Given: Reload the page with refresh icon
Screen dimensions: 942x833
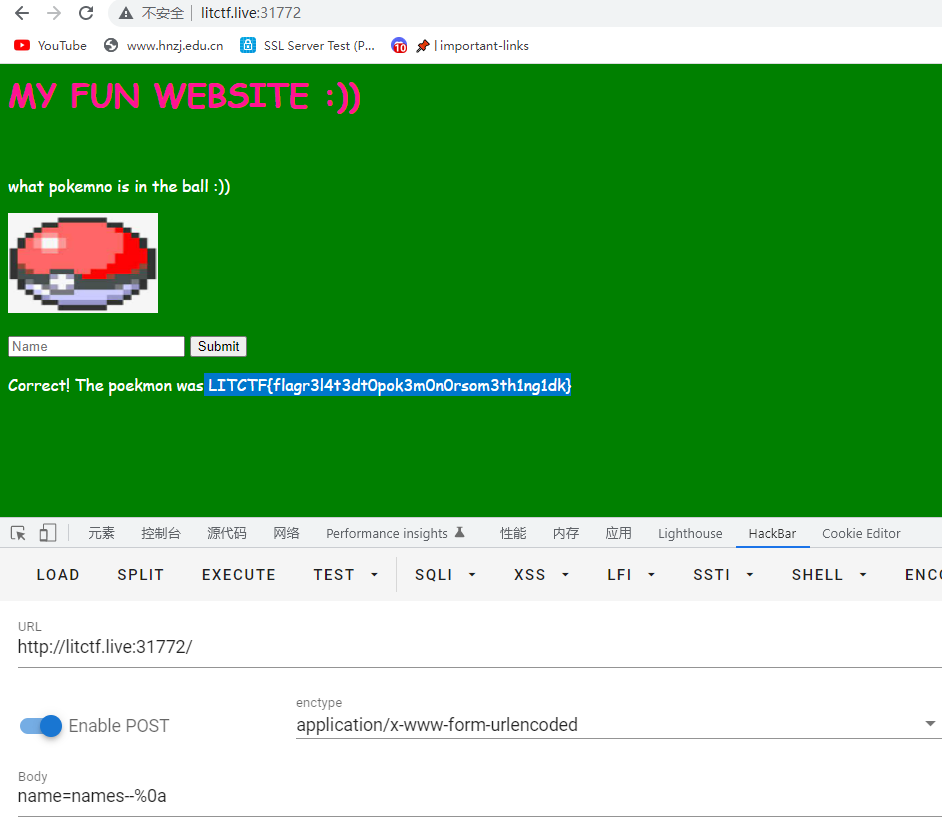Looking at the screenshot, I should pyautogui.click(x=87, y=13).
